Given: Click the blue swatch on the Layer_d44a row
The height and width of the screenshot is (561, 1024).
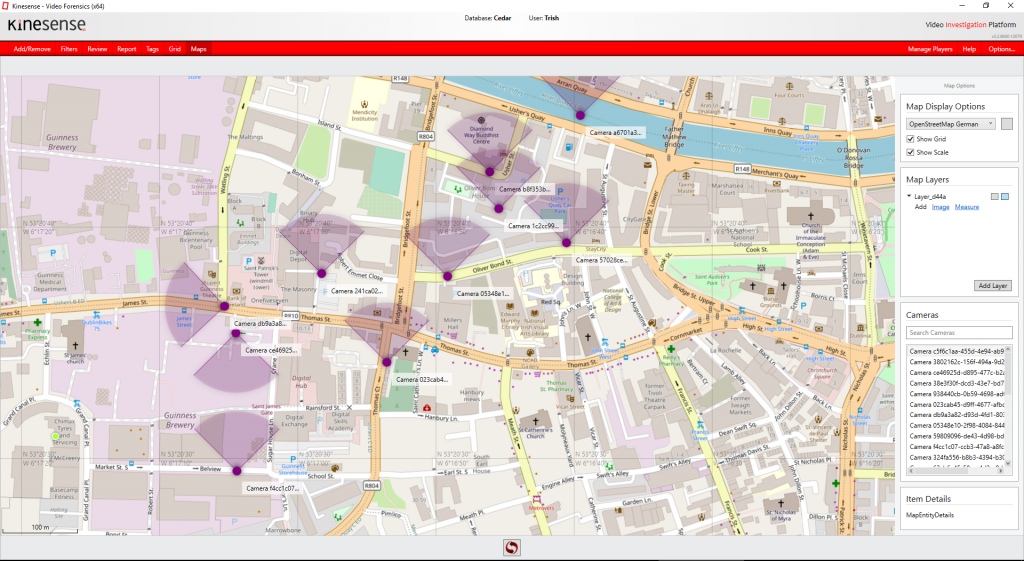Looking at the screenshot, I should 1005,197.
